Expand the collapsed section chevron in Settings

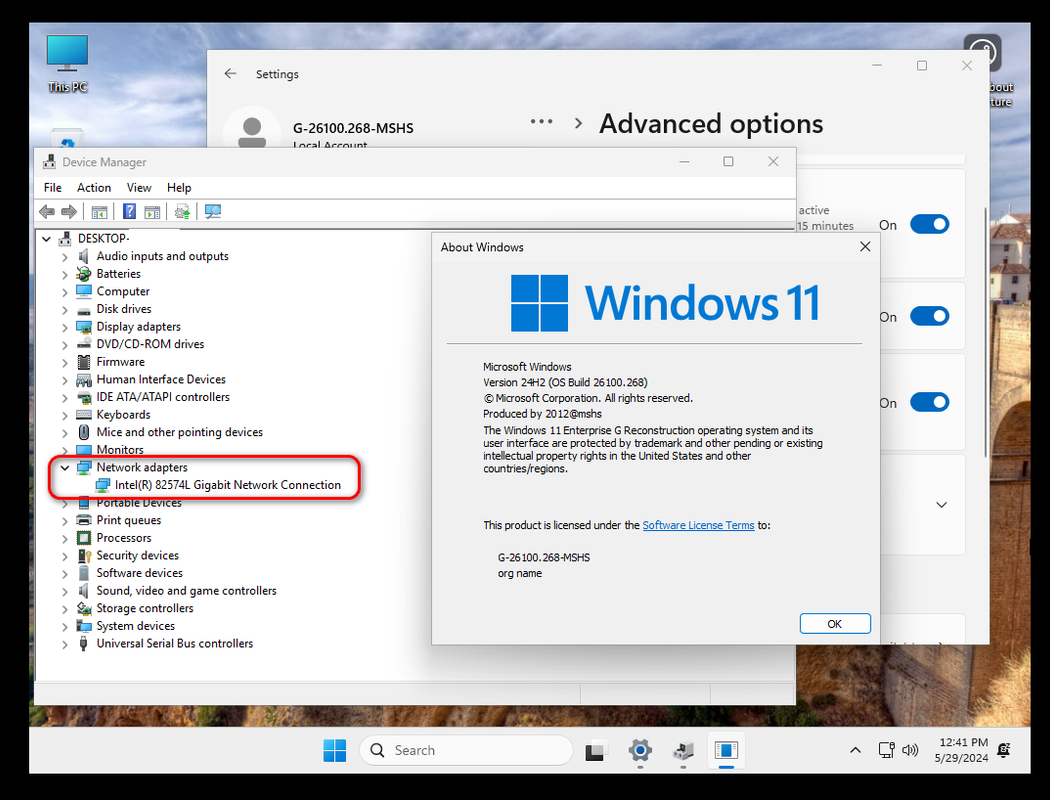pos(941,505)
